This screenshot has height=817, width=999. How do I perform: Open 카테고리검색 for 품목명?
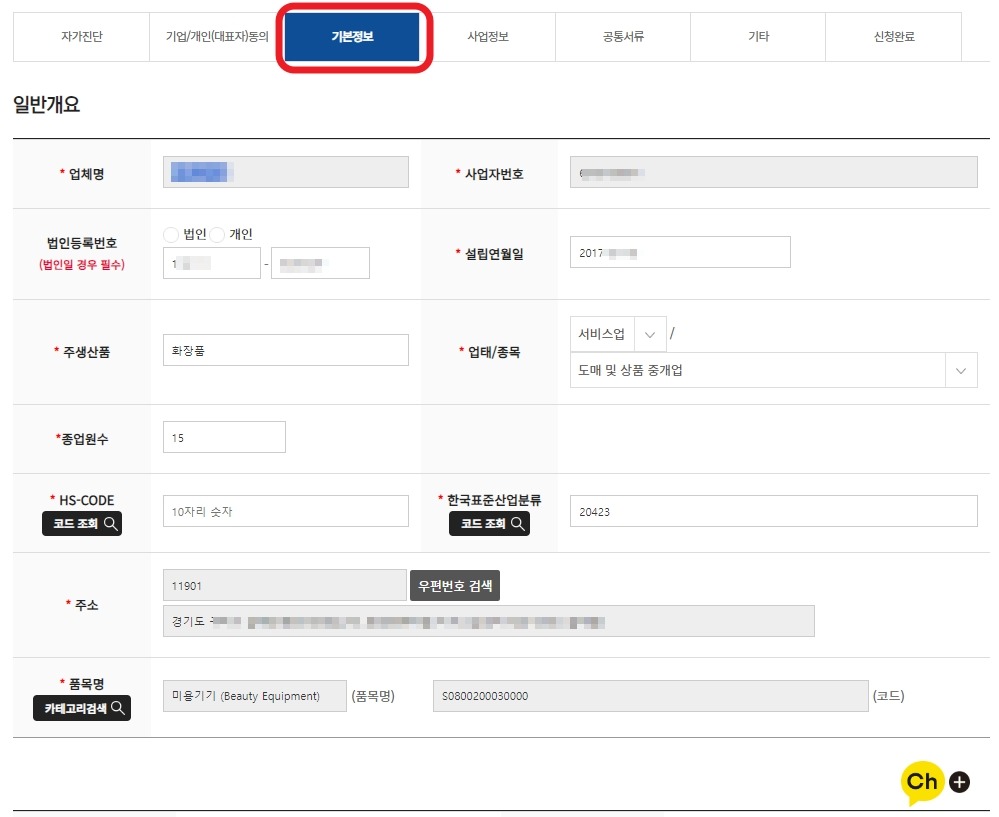[x=81, y=708]
